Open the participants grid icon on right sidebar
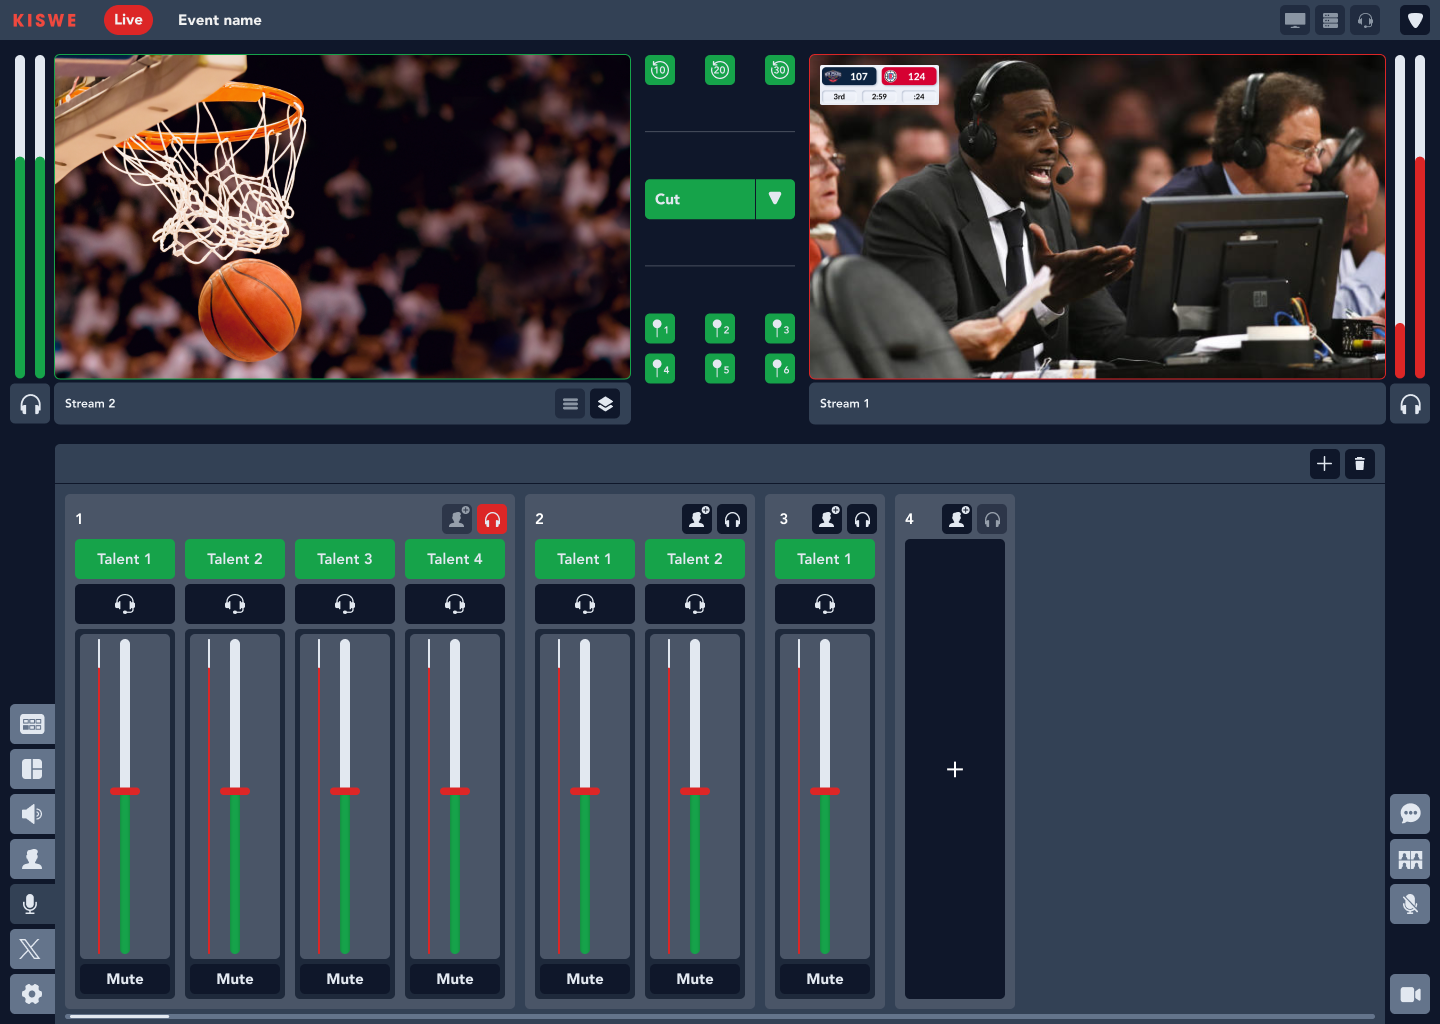 [1410, 859]
